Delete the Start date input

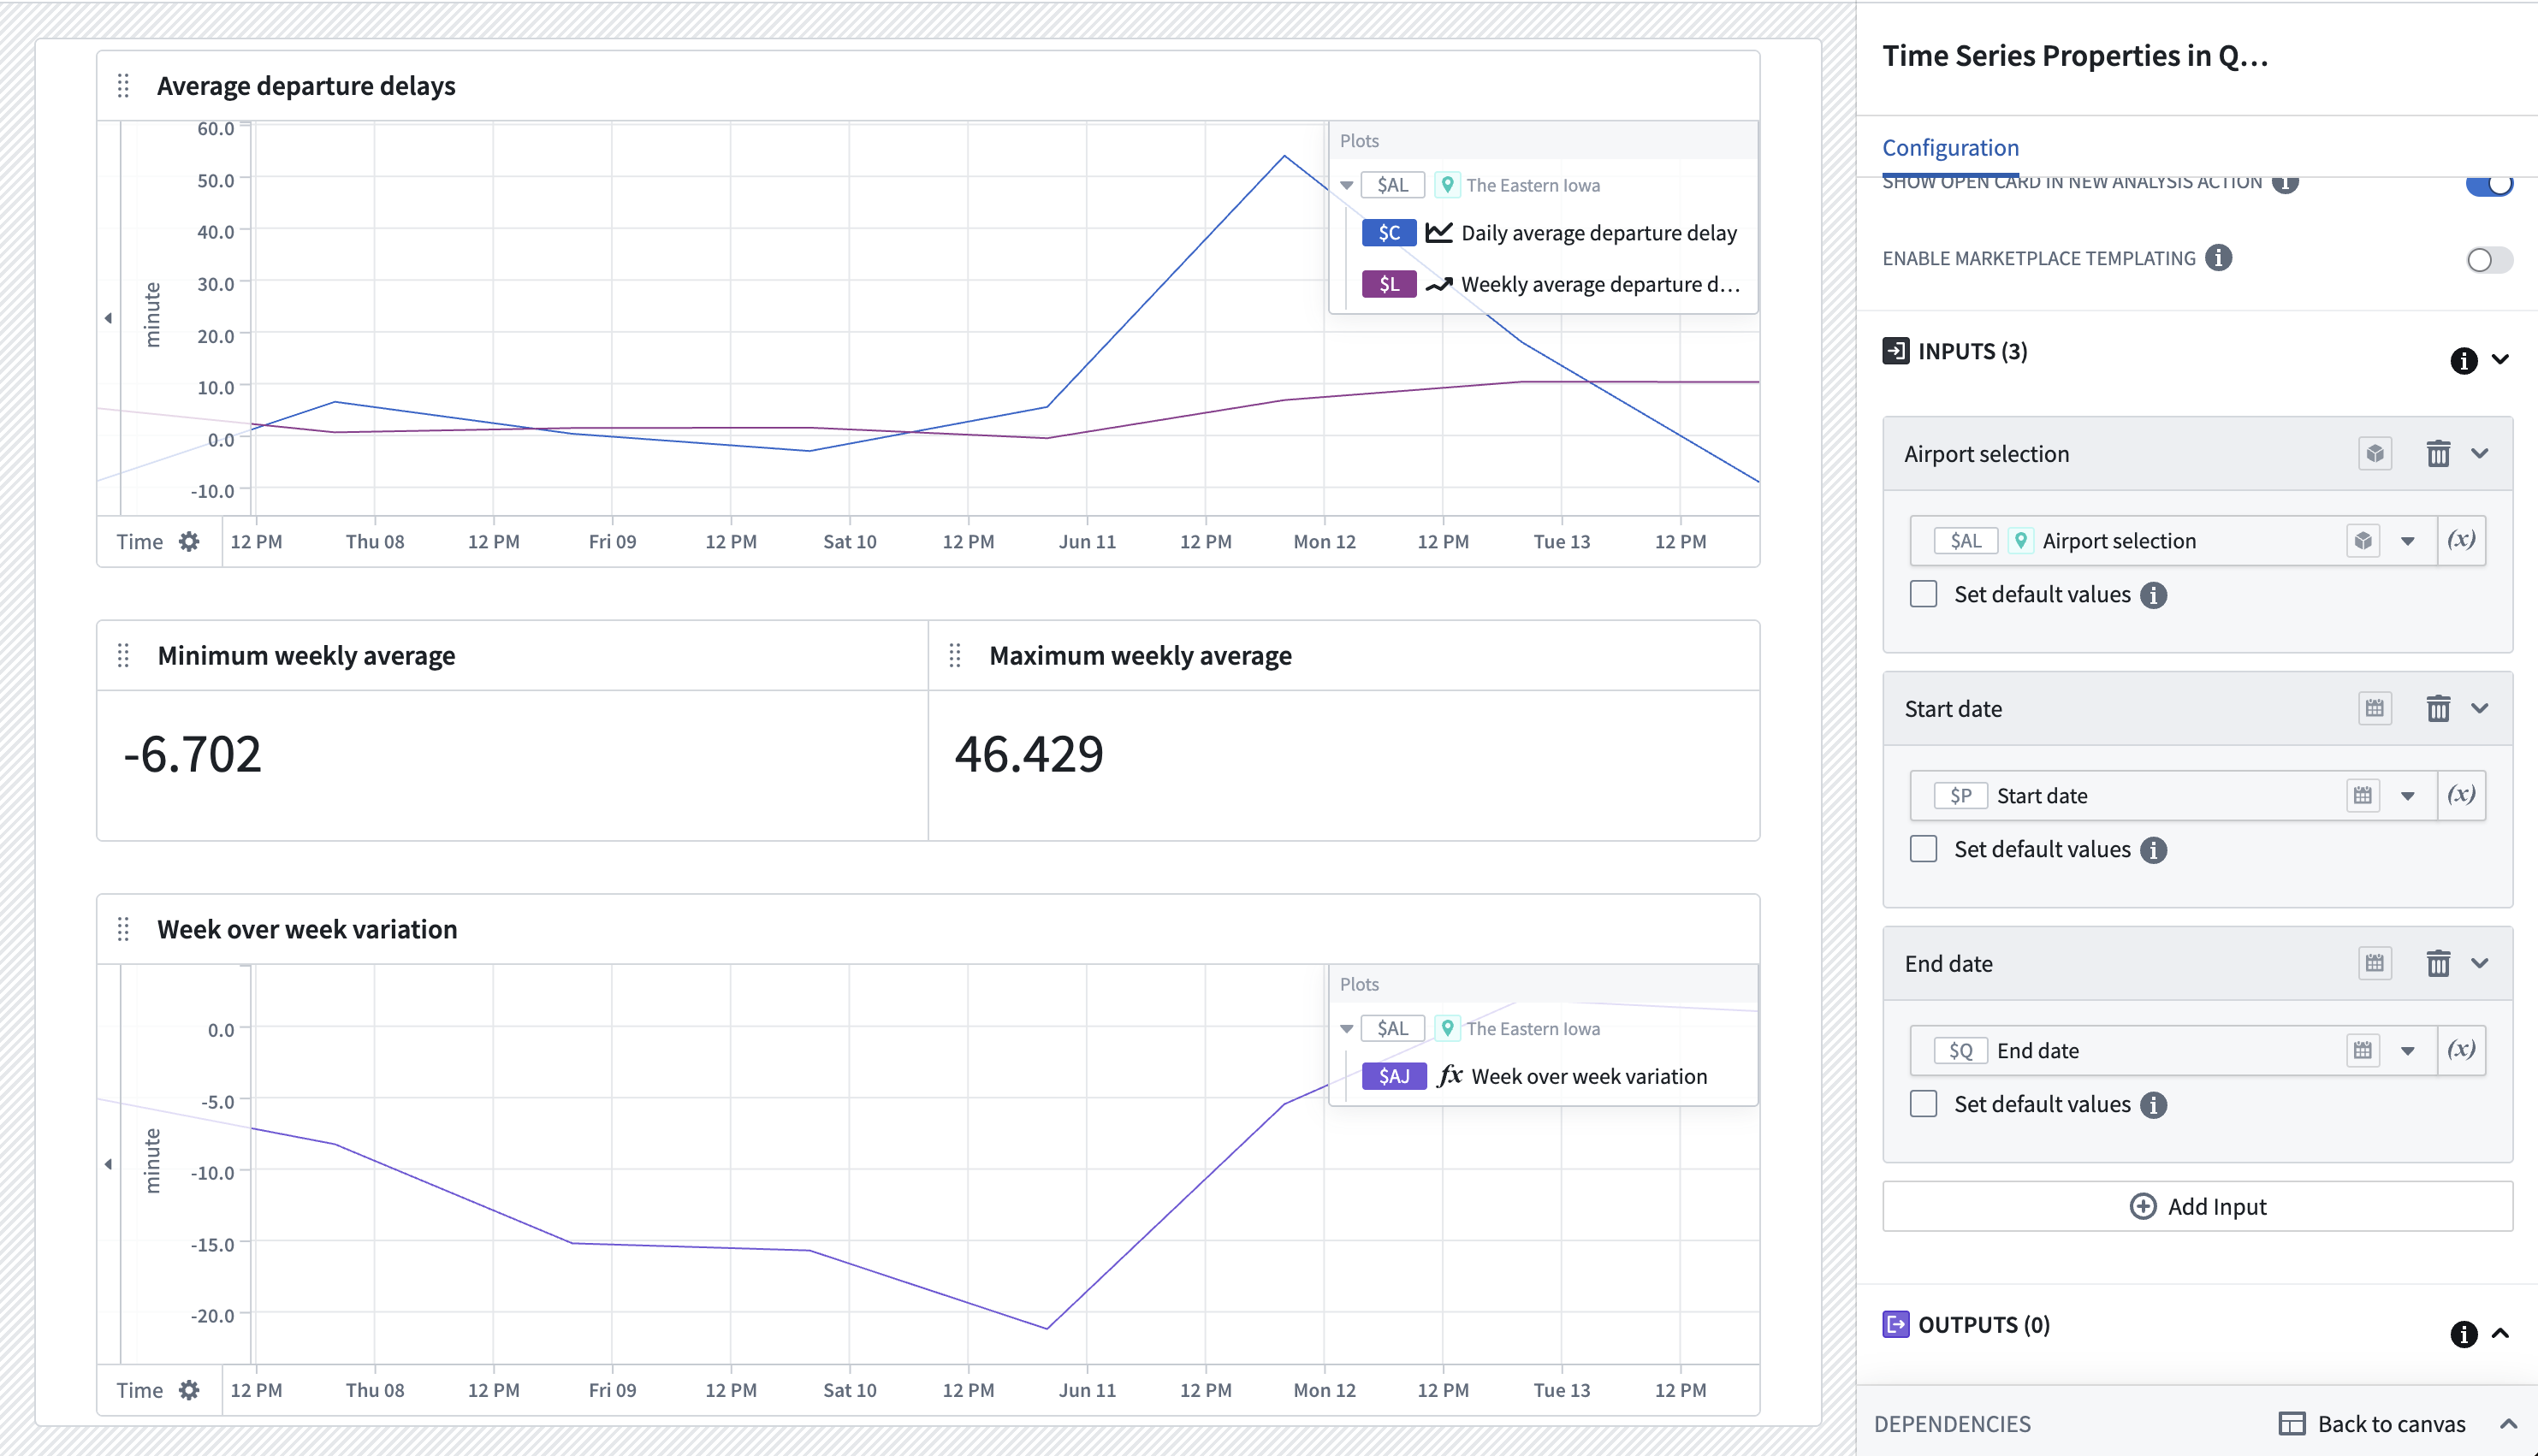[x=2438, y=709]
